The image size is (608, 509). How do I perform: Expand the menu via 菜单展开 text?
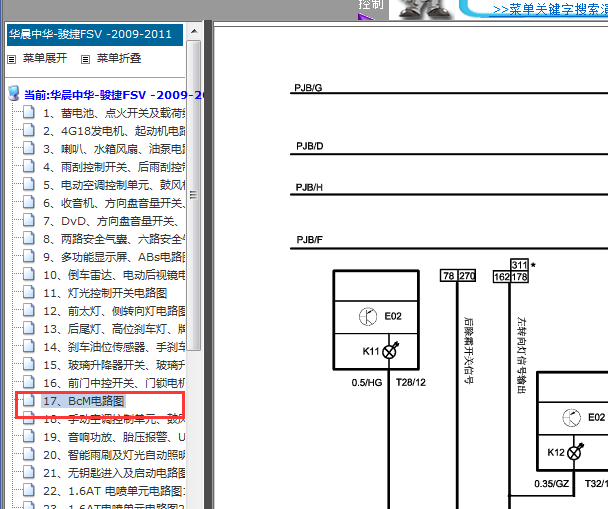(x=45, y=58)
